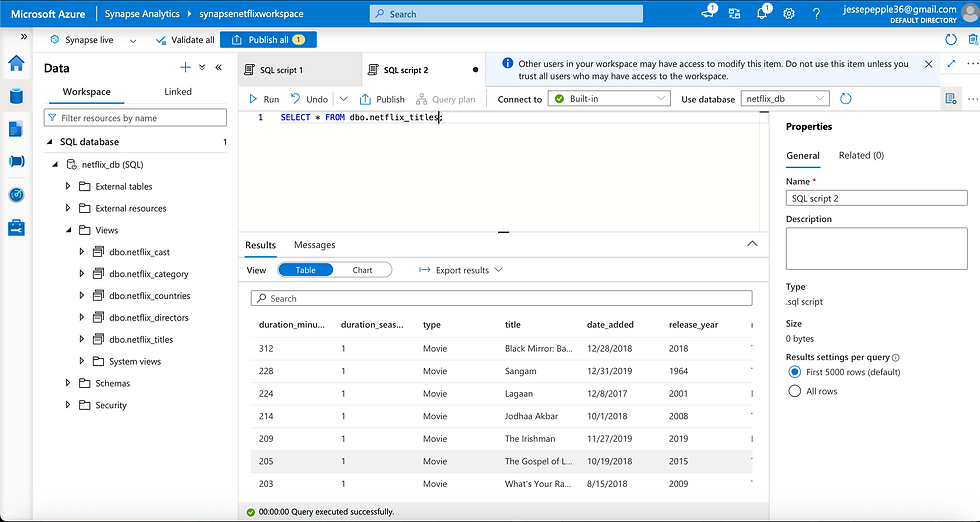The height and width of the screenshot is (522, 980).
Task: Click the Azure header feedback icon
Action: coord(709,13)
